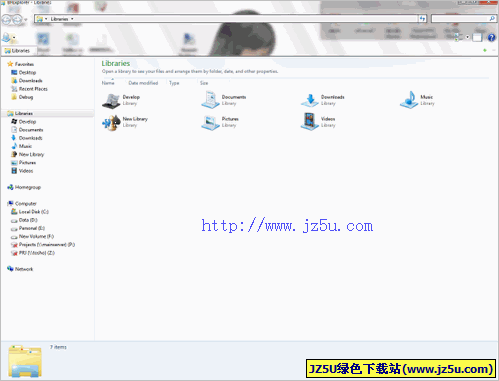
Task: Click the Homegroup icon in sidebar
Action: 10,187
